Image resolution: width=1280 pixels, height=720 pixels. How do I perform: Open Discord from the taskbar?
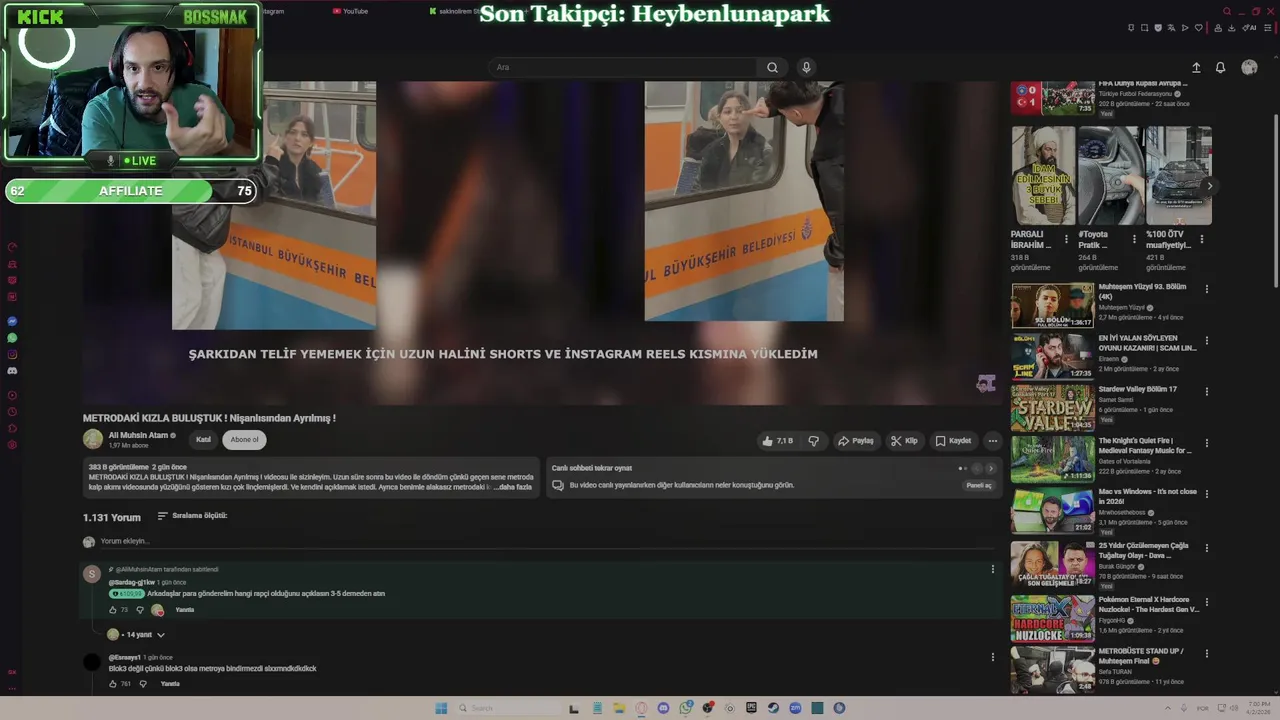tap(664, 708)
